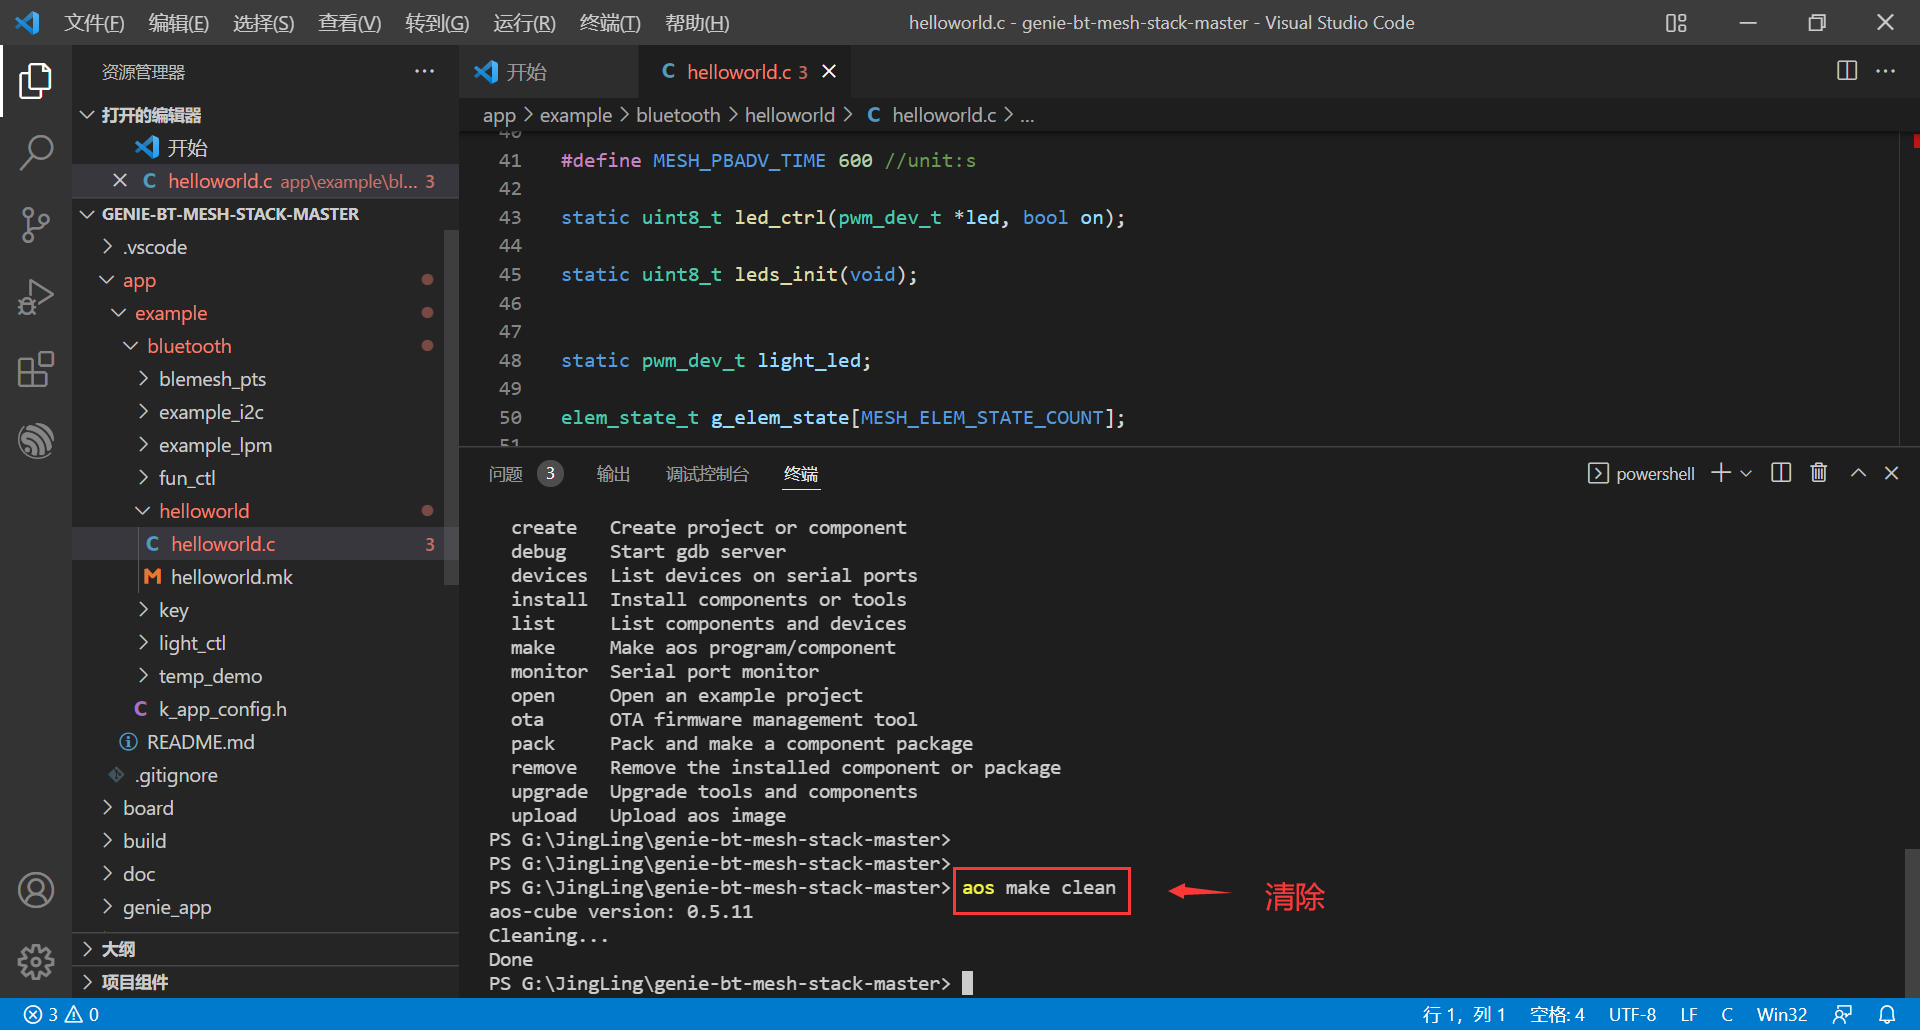Close the helloworld.c editor tab

click(829, 71)
